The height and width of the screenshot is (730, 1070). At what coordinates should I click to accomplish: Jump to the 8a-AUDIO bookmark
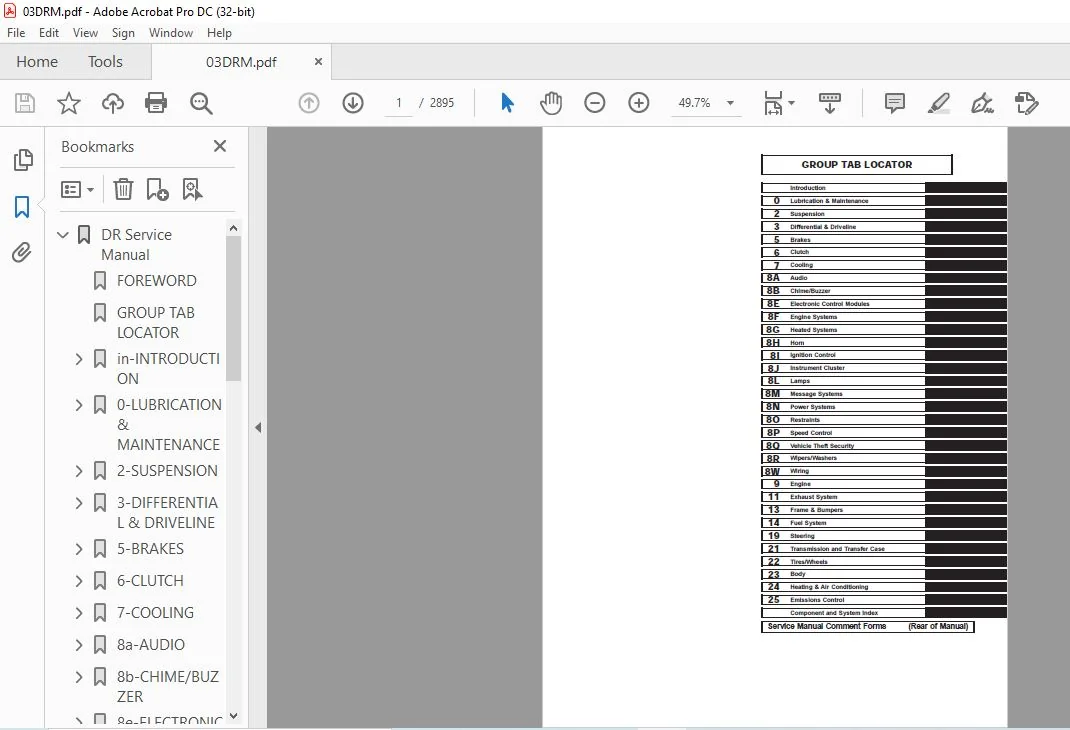tap(151, 645)
